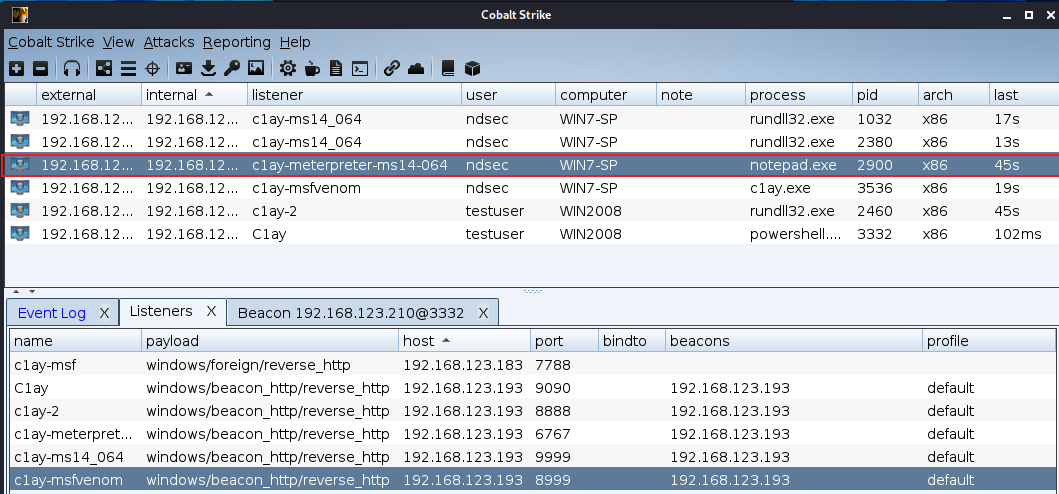Screen dimensions: 1059x494
Task: Select the c1ay-ms14_064 listener on port 9999
Action: click(532, 457)
